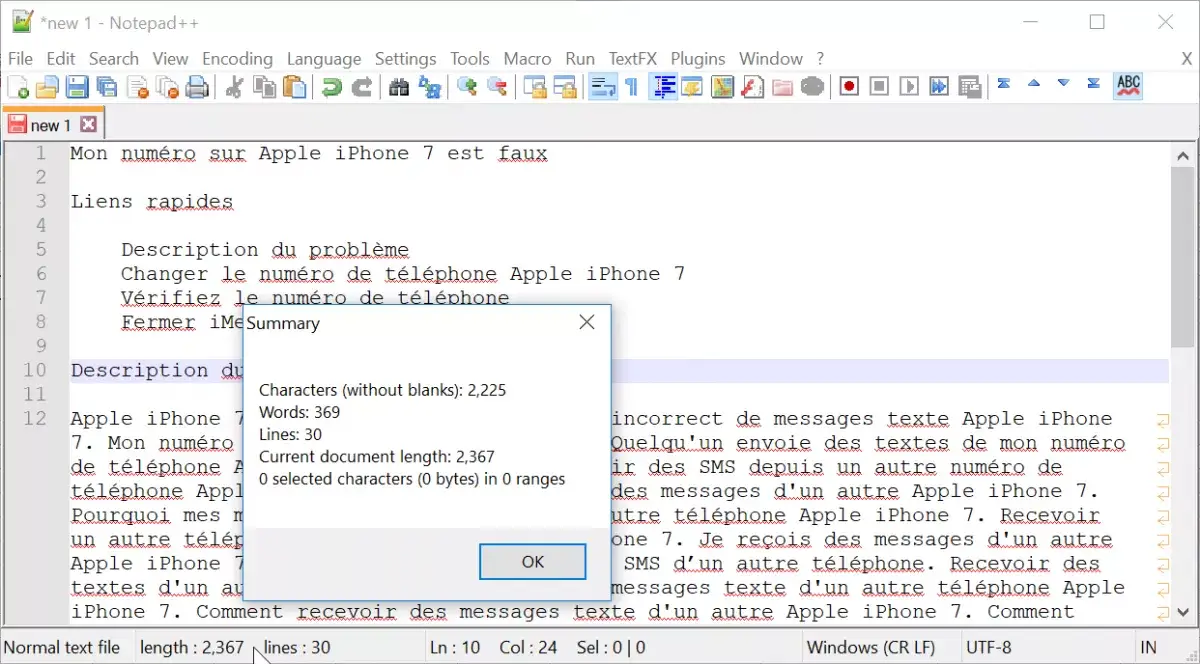
Task: Click Save Current Recorded Macro icon
Action: click(969, 87)
